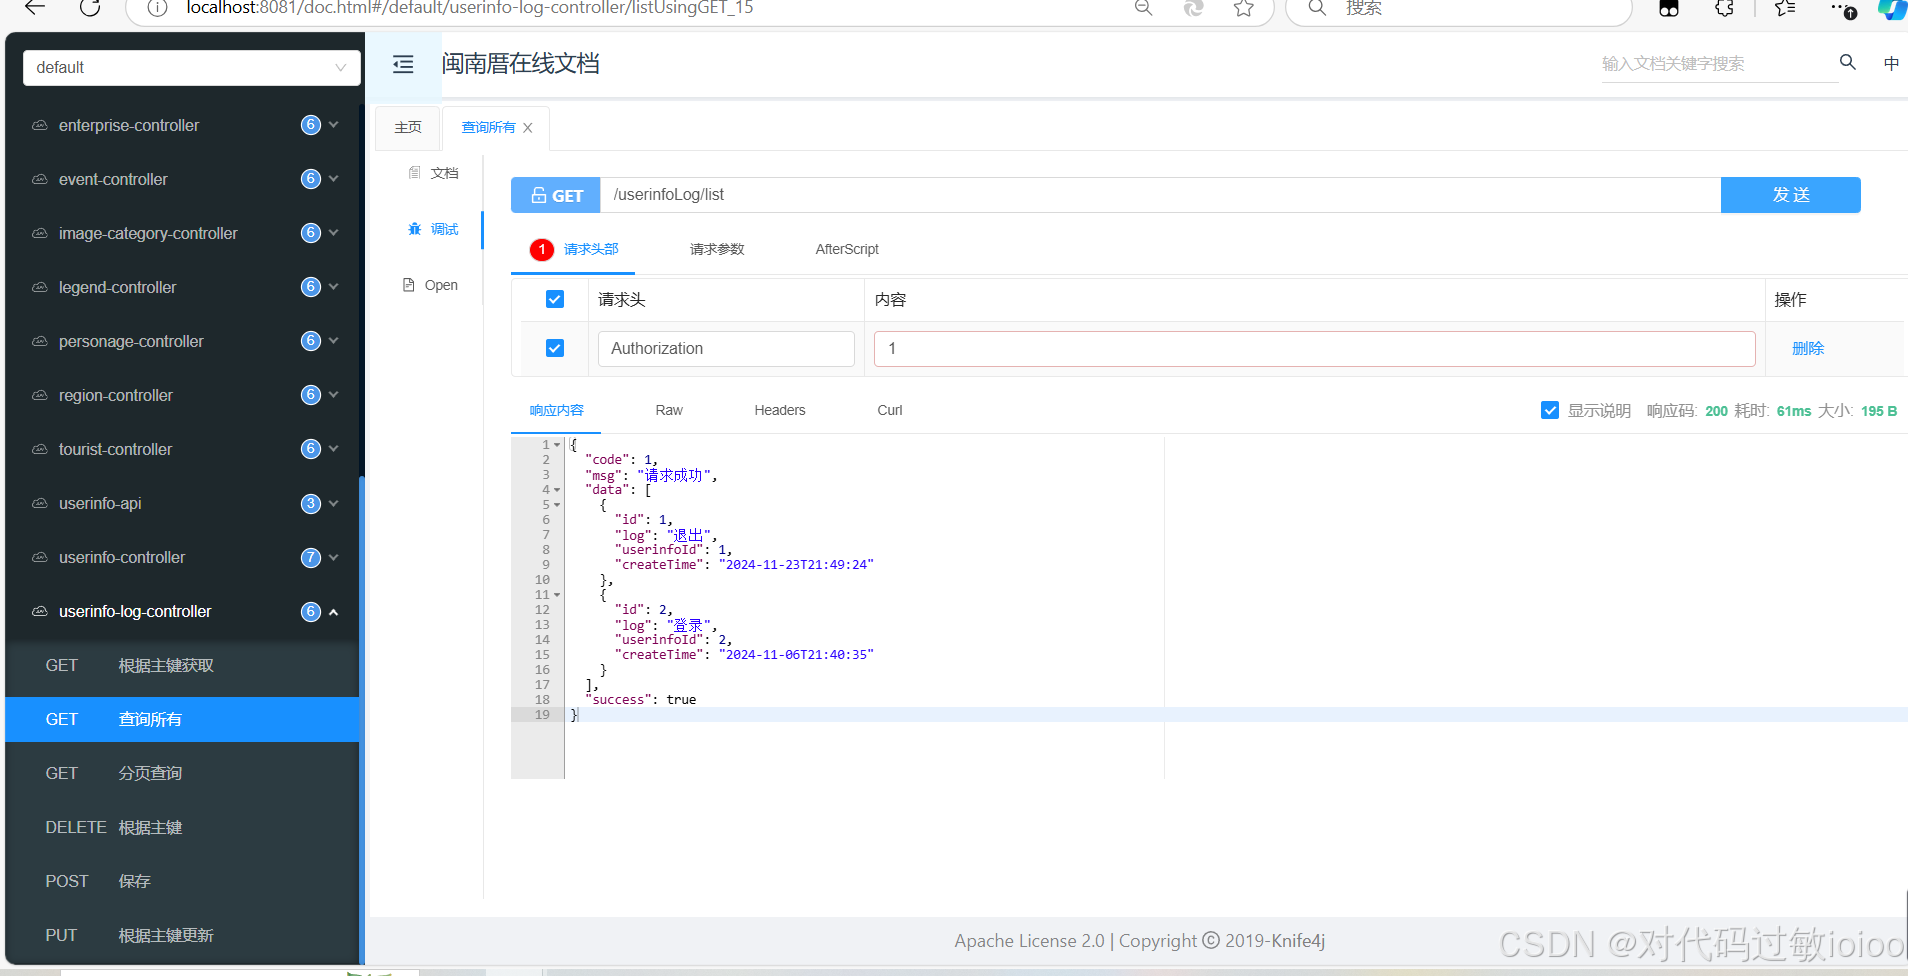
Task: Switch to the 主页 tab
Action: coord(407,127)
